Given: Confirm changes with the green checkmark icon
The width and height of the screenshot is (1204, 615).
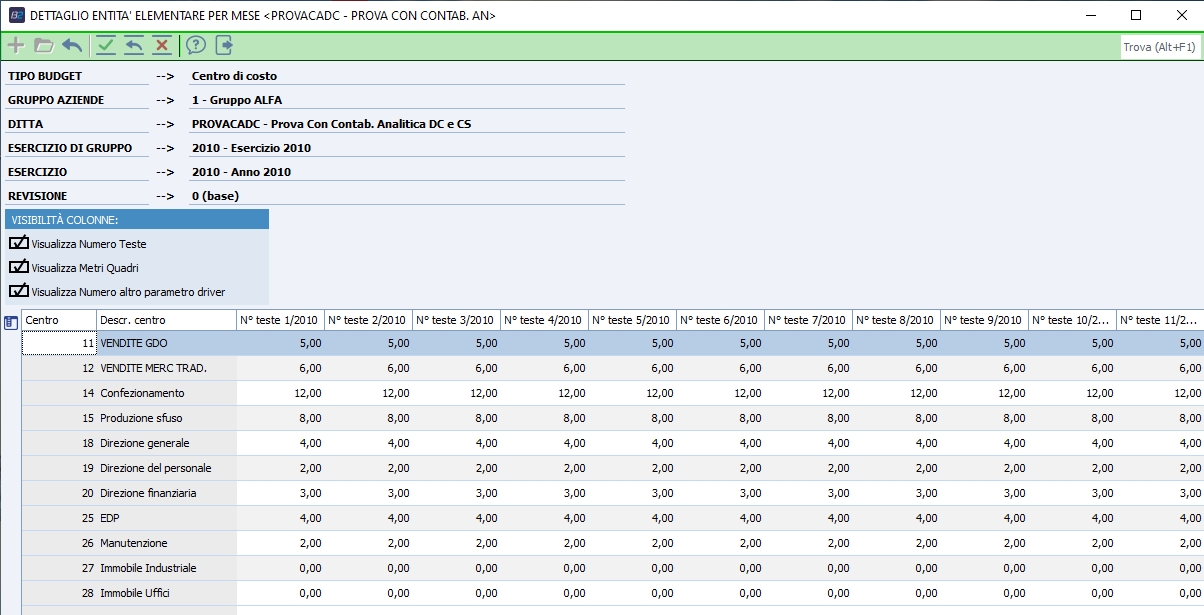Looking at the screenshot, I should click(x=106, y=45).
